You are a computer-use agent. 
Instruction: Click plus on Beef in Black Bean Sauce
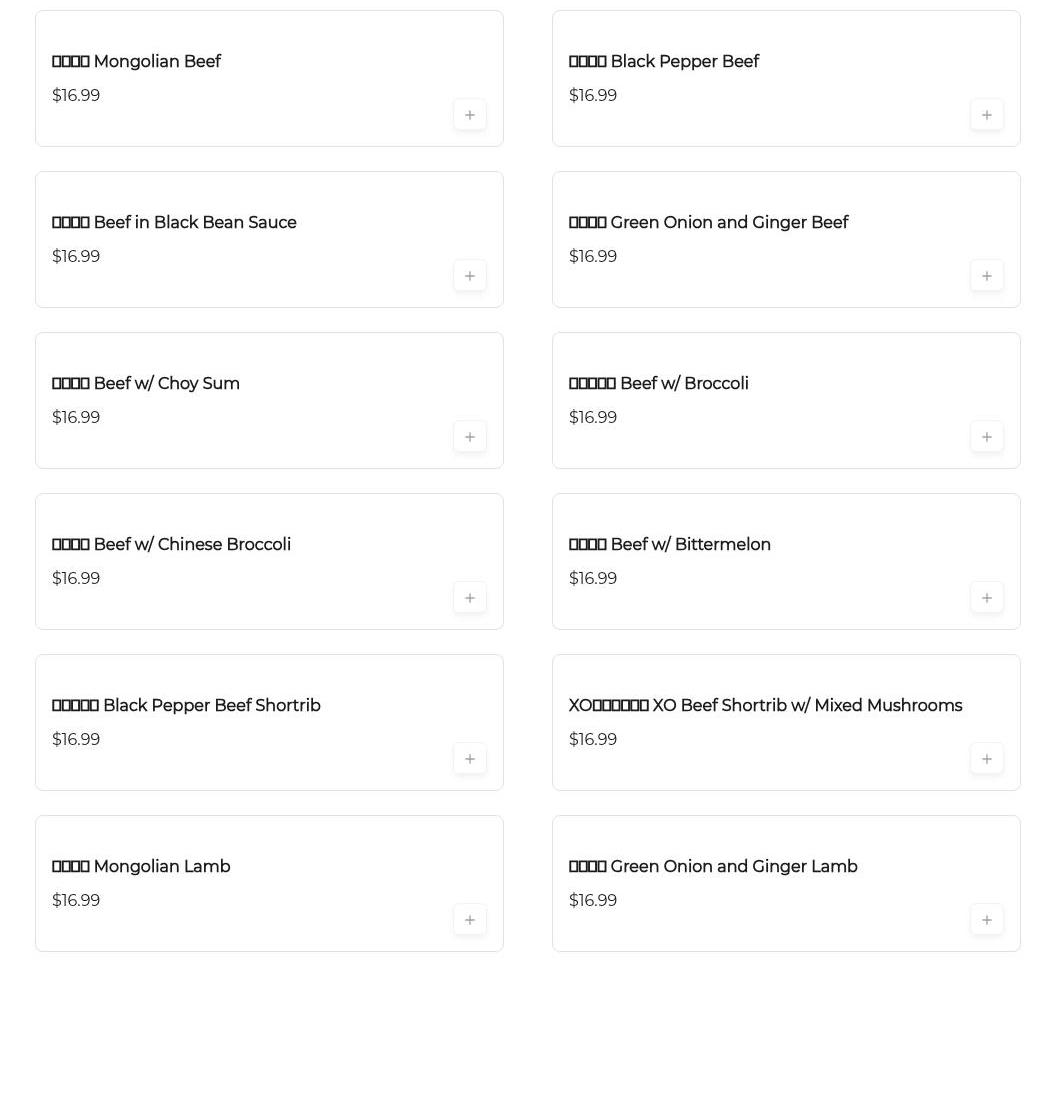tap(470, 276)
